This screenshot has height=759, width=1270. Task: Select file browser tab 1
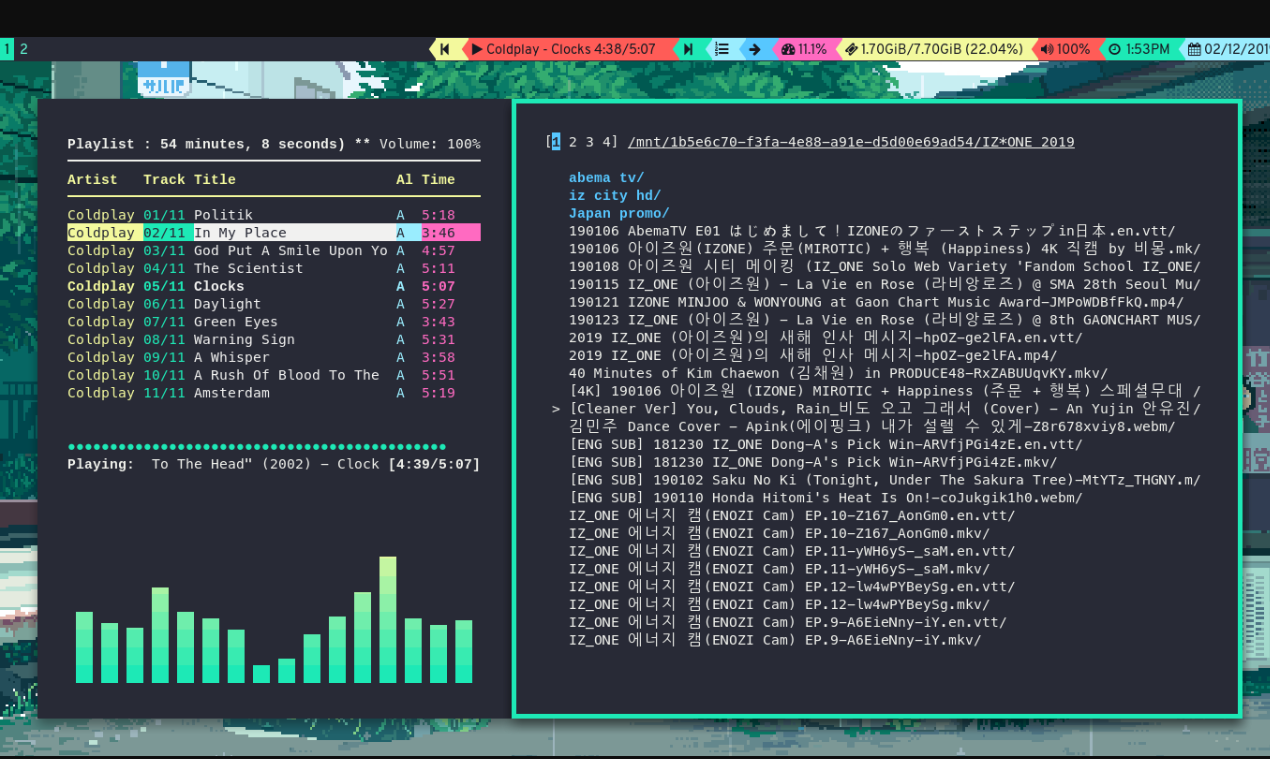(x=557, y=142)
